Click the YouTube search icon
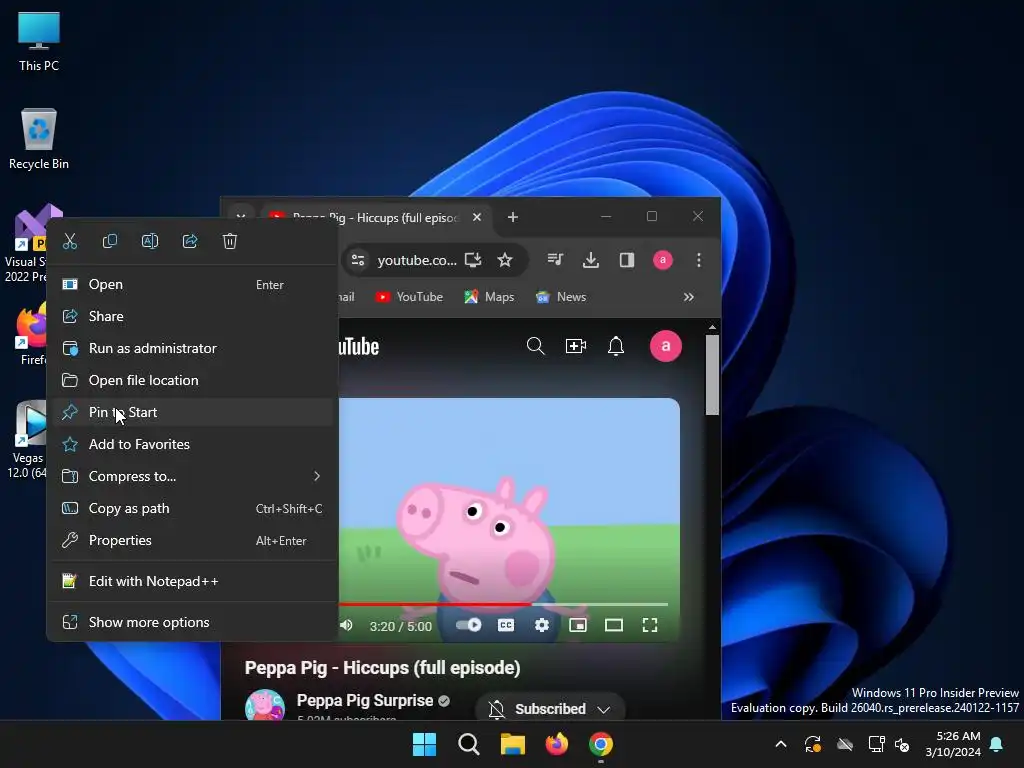This screenshot has height=768, width=1024. coord(536,346)
